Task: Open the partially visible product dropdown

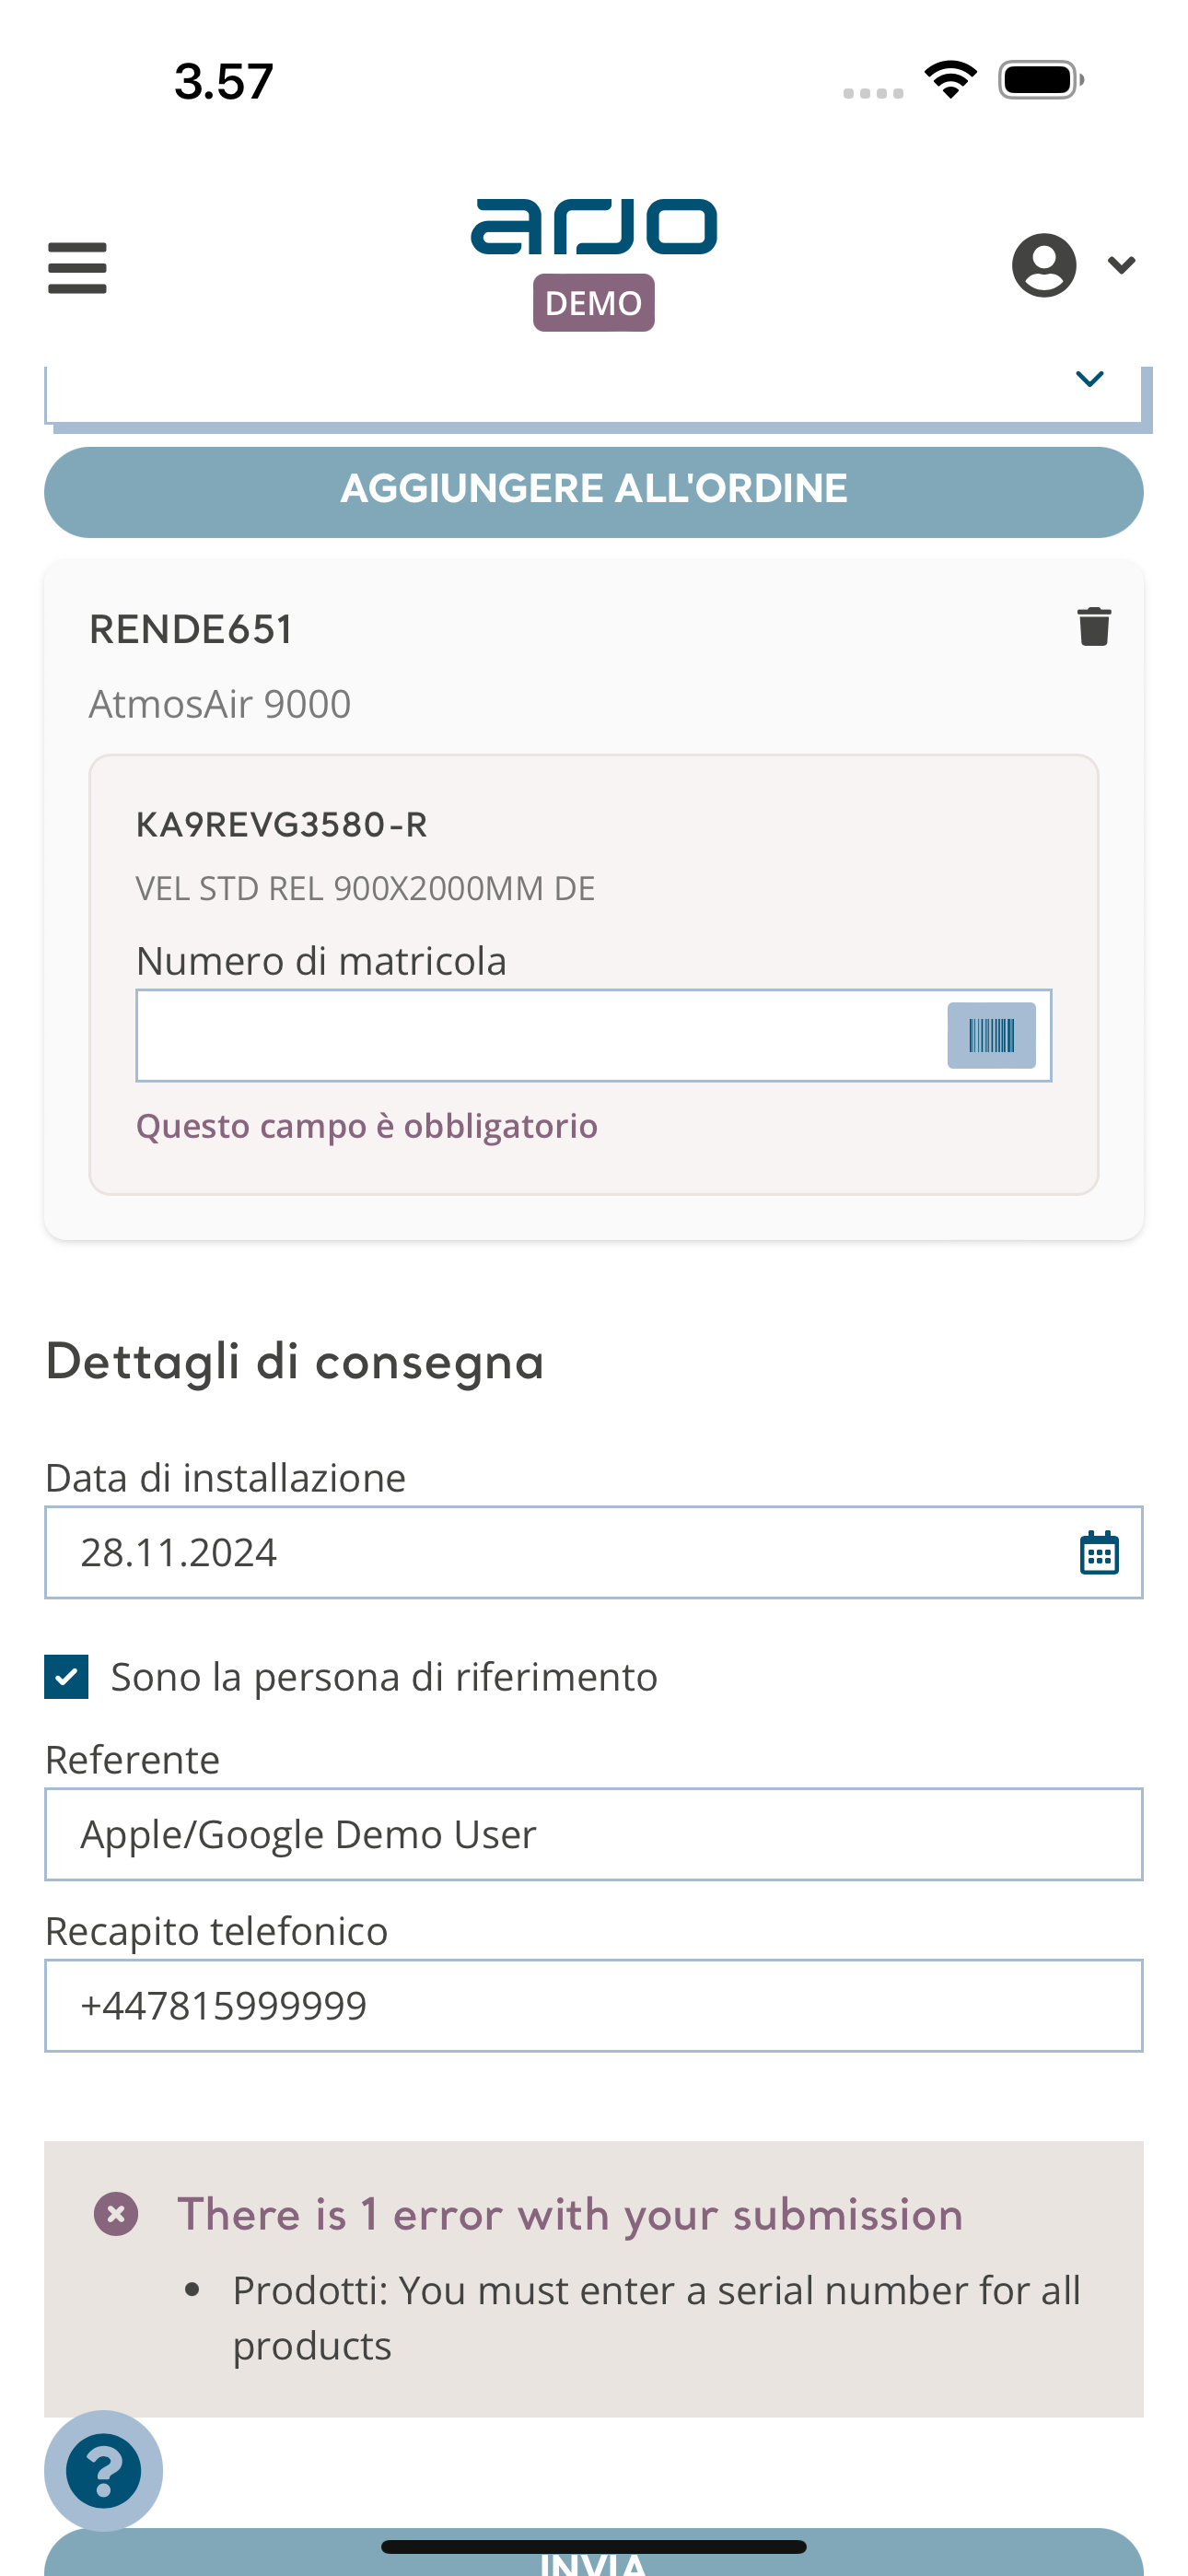Action: [594, 394]
